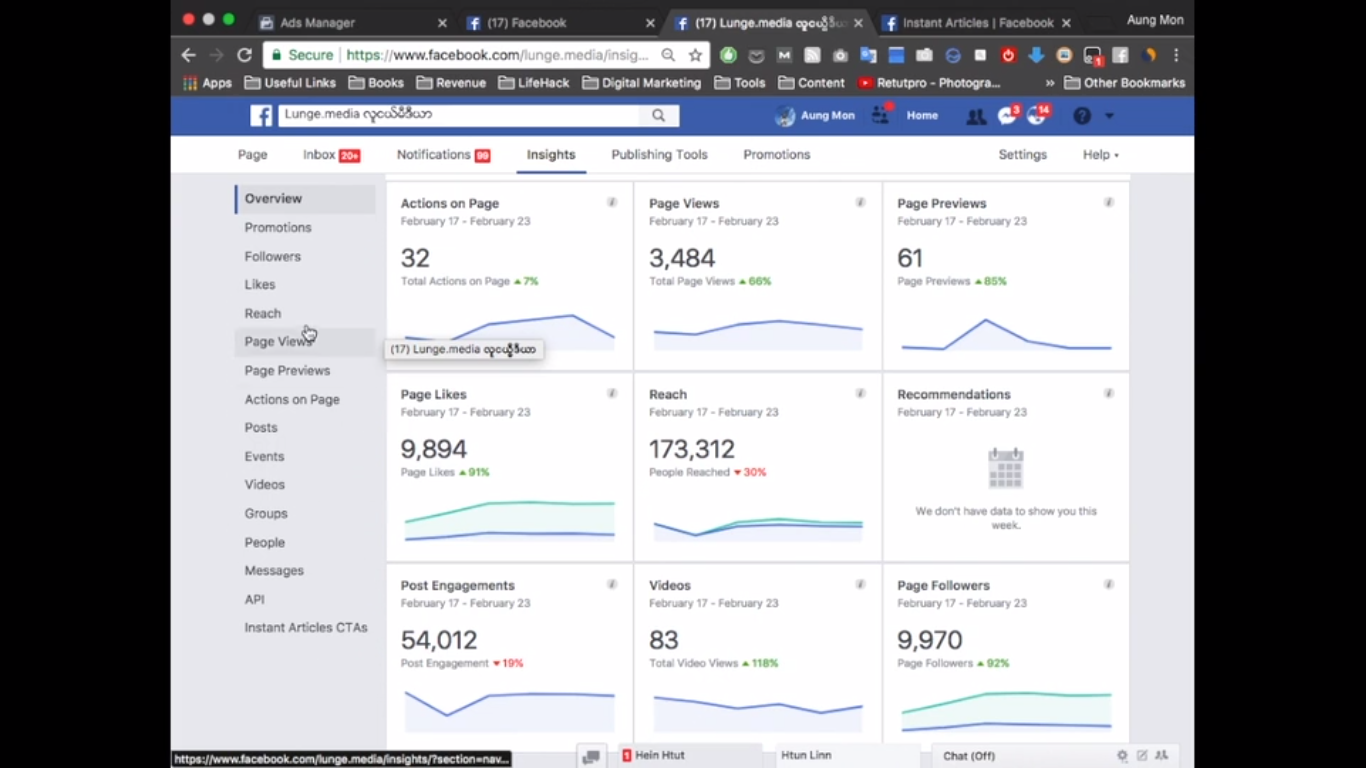Image resolution: width=1366 pixels, height=768 pixels.
Task: Click the browser zoom magnifier icon
Action: click(x=668, y=55)
